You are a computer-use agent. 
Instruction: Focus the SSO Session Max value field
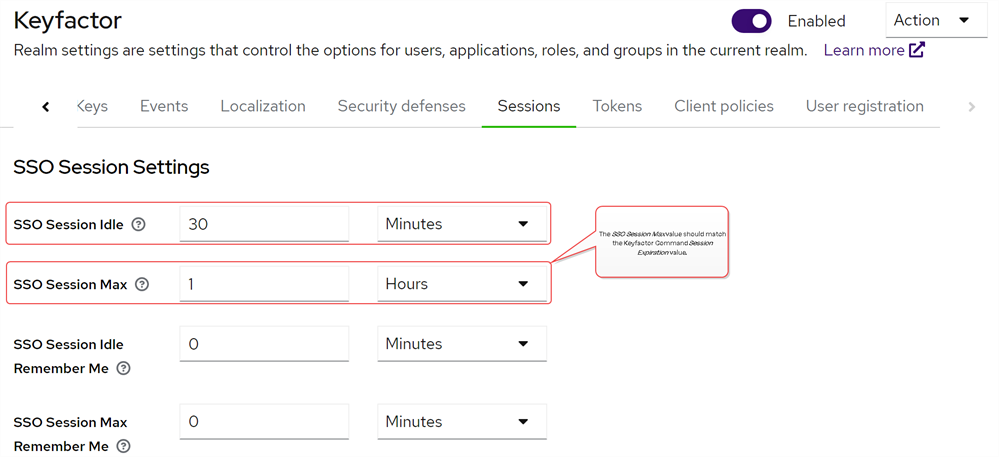click(264, 284)
